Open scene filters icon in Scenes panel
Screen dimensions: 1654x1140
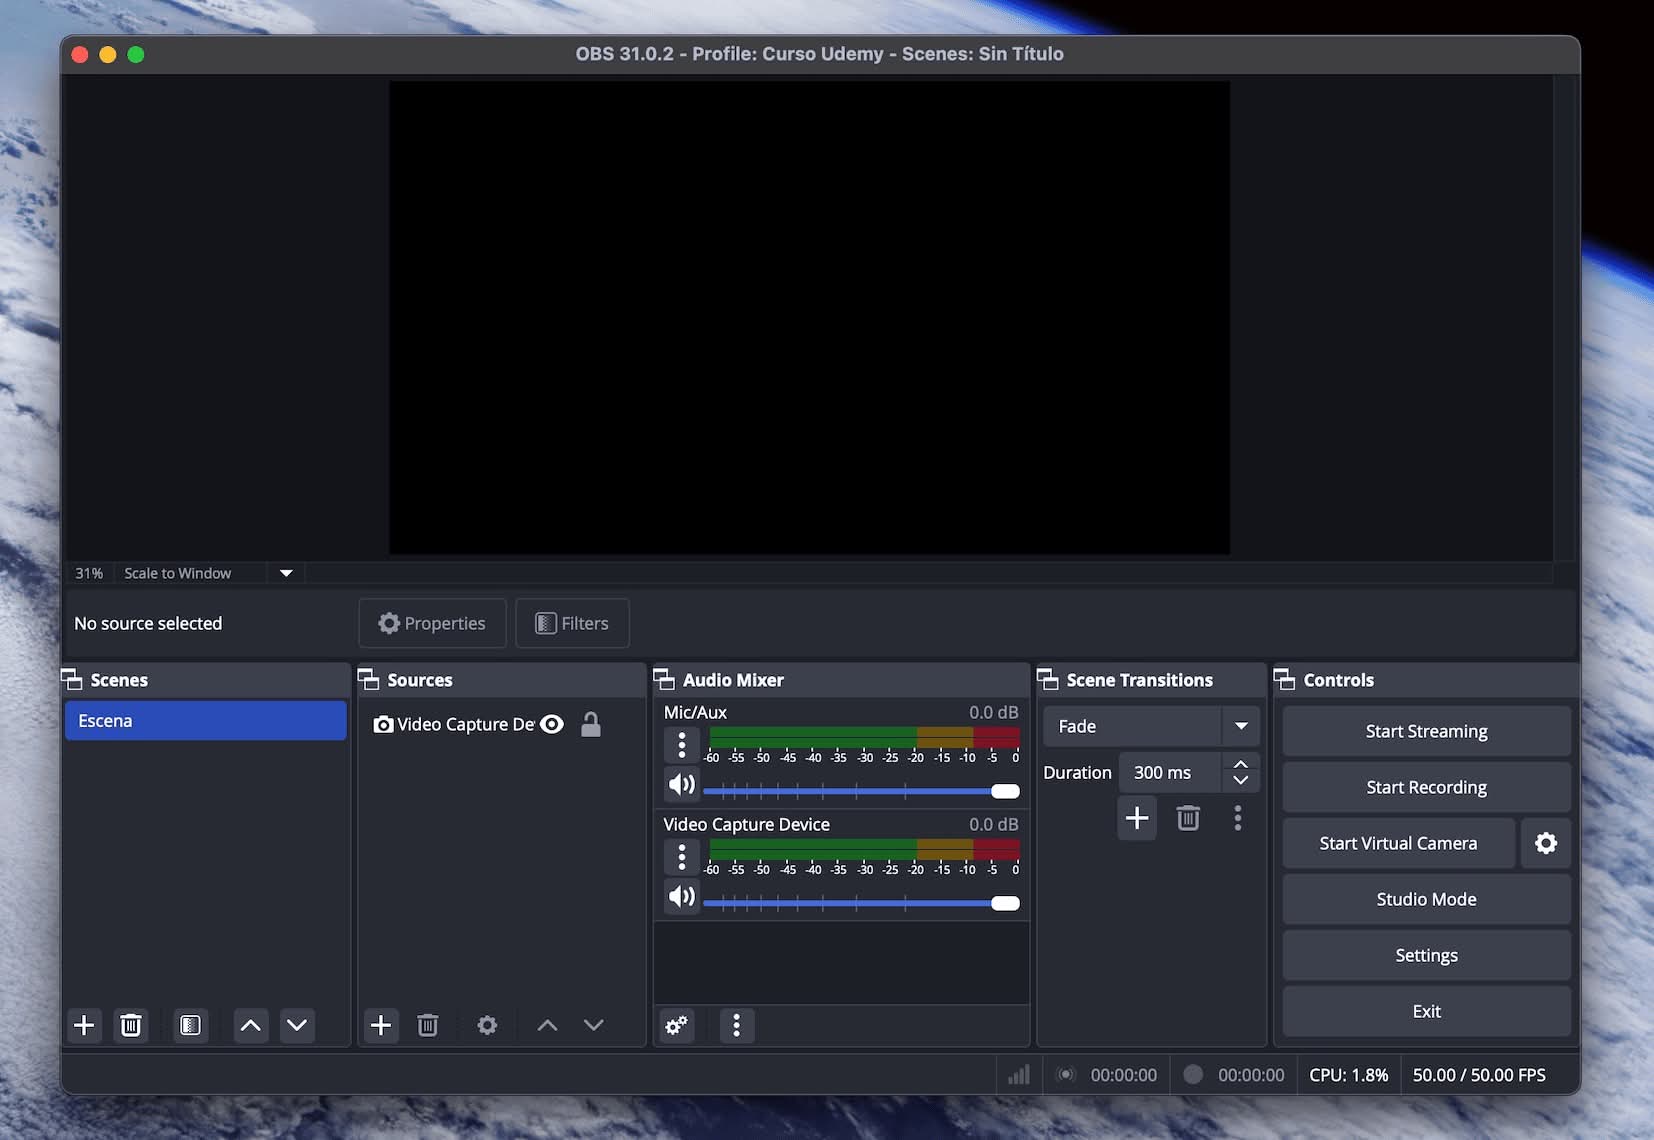[x=190, y=1025]
